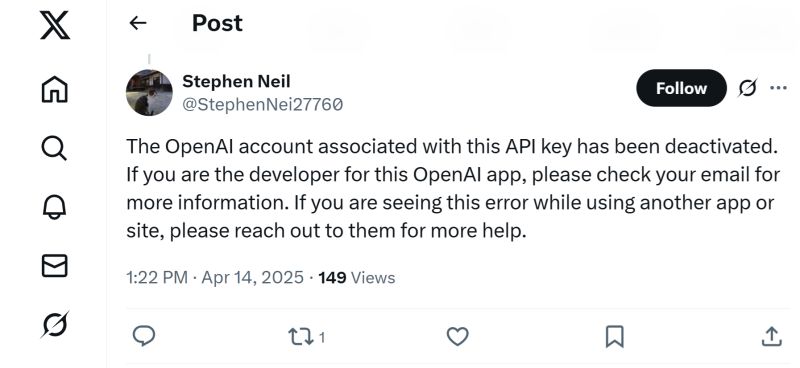Reply to Stephen Neil's post
This screenshot has width=800, height=368.
pyautogui.click(x=144, y=336)
